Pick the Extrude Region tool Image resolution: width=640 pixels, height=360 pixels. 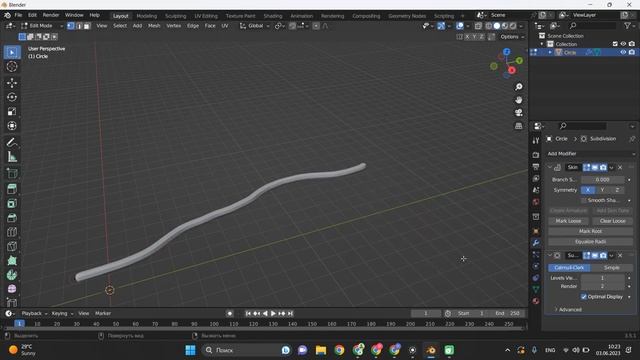click(x=12, y=189)
